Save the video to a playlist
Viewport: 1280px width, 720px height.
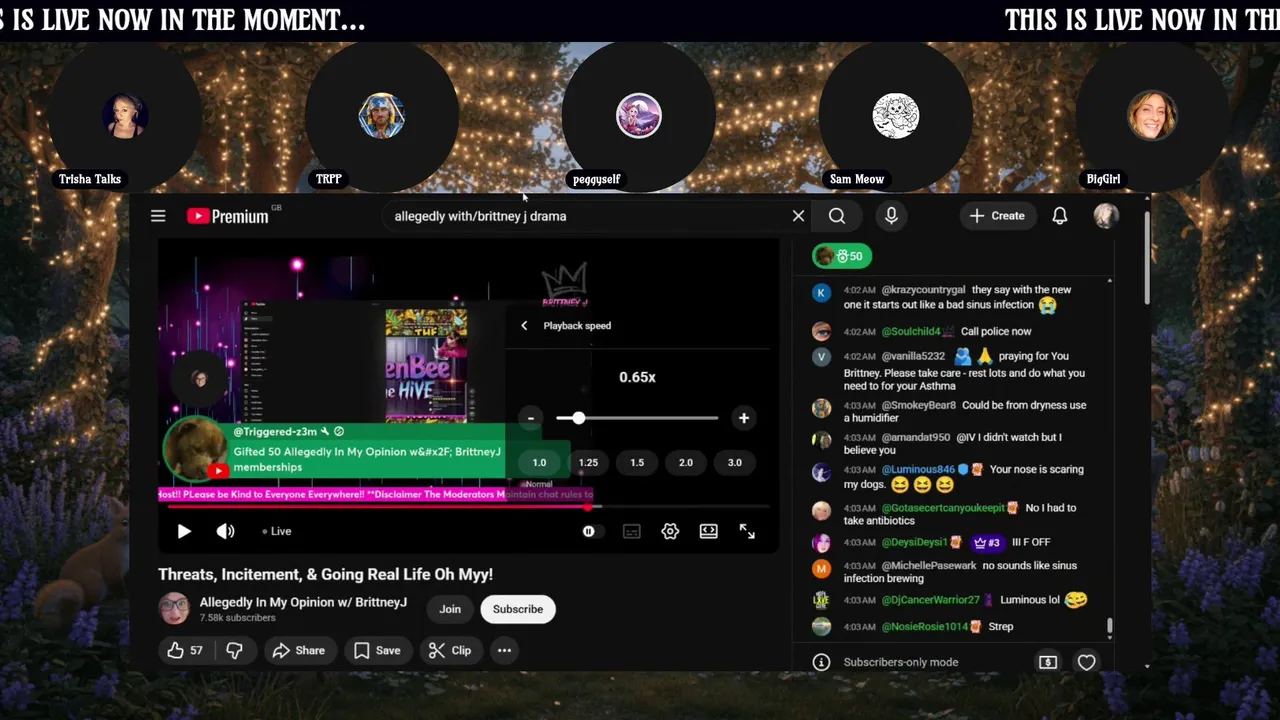coord(377,650)
